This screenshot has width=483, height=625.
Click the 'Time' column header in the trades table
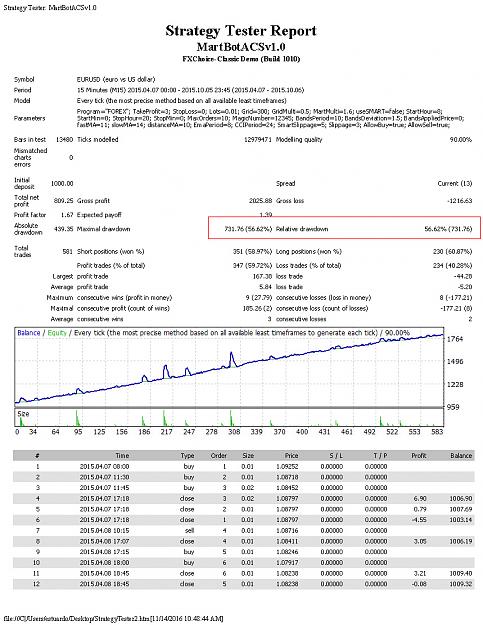pos(122,456)
